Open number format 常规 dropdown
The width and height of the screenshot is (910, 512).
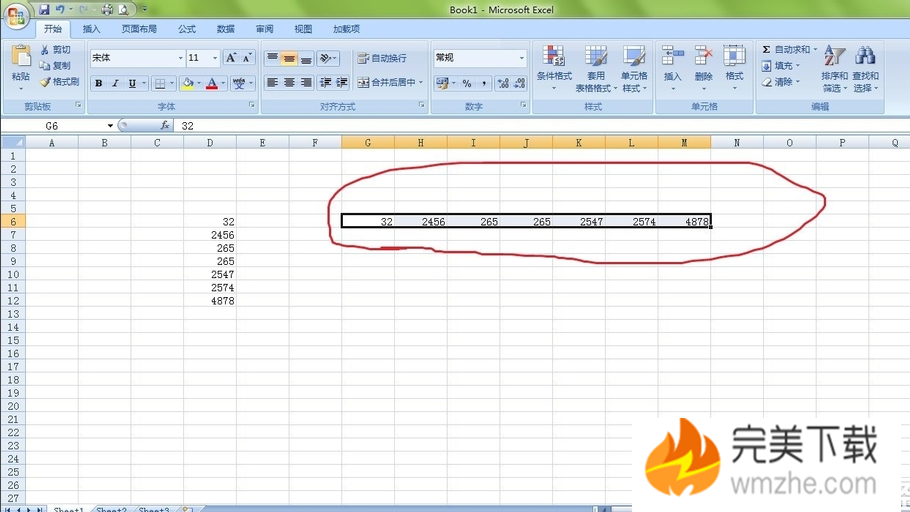tap(521, 58)
